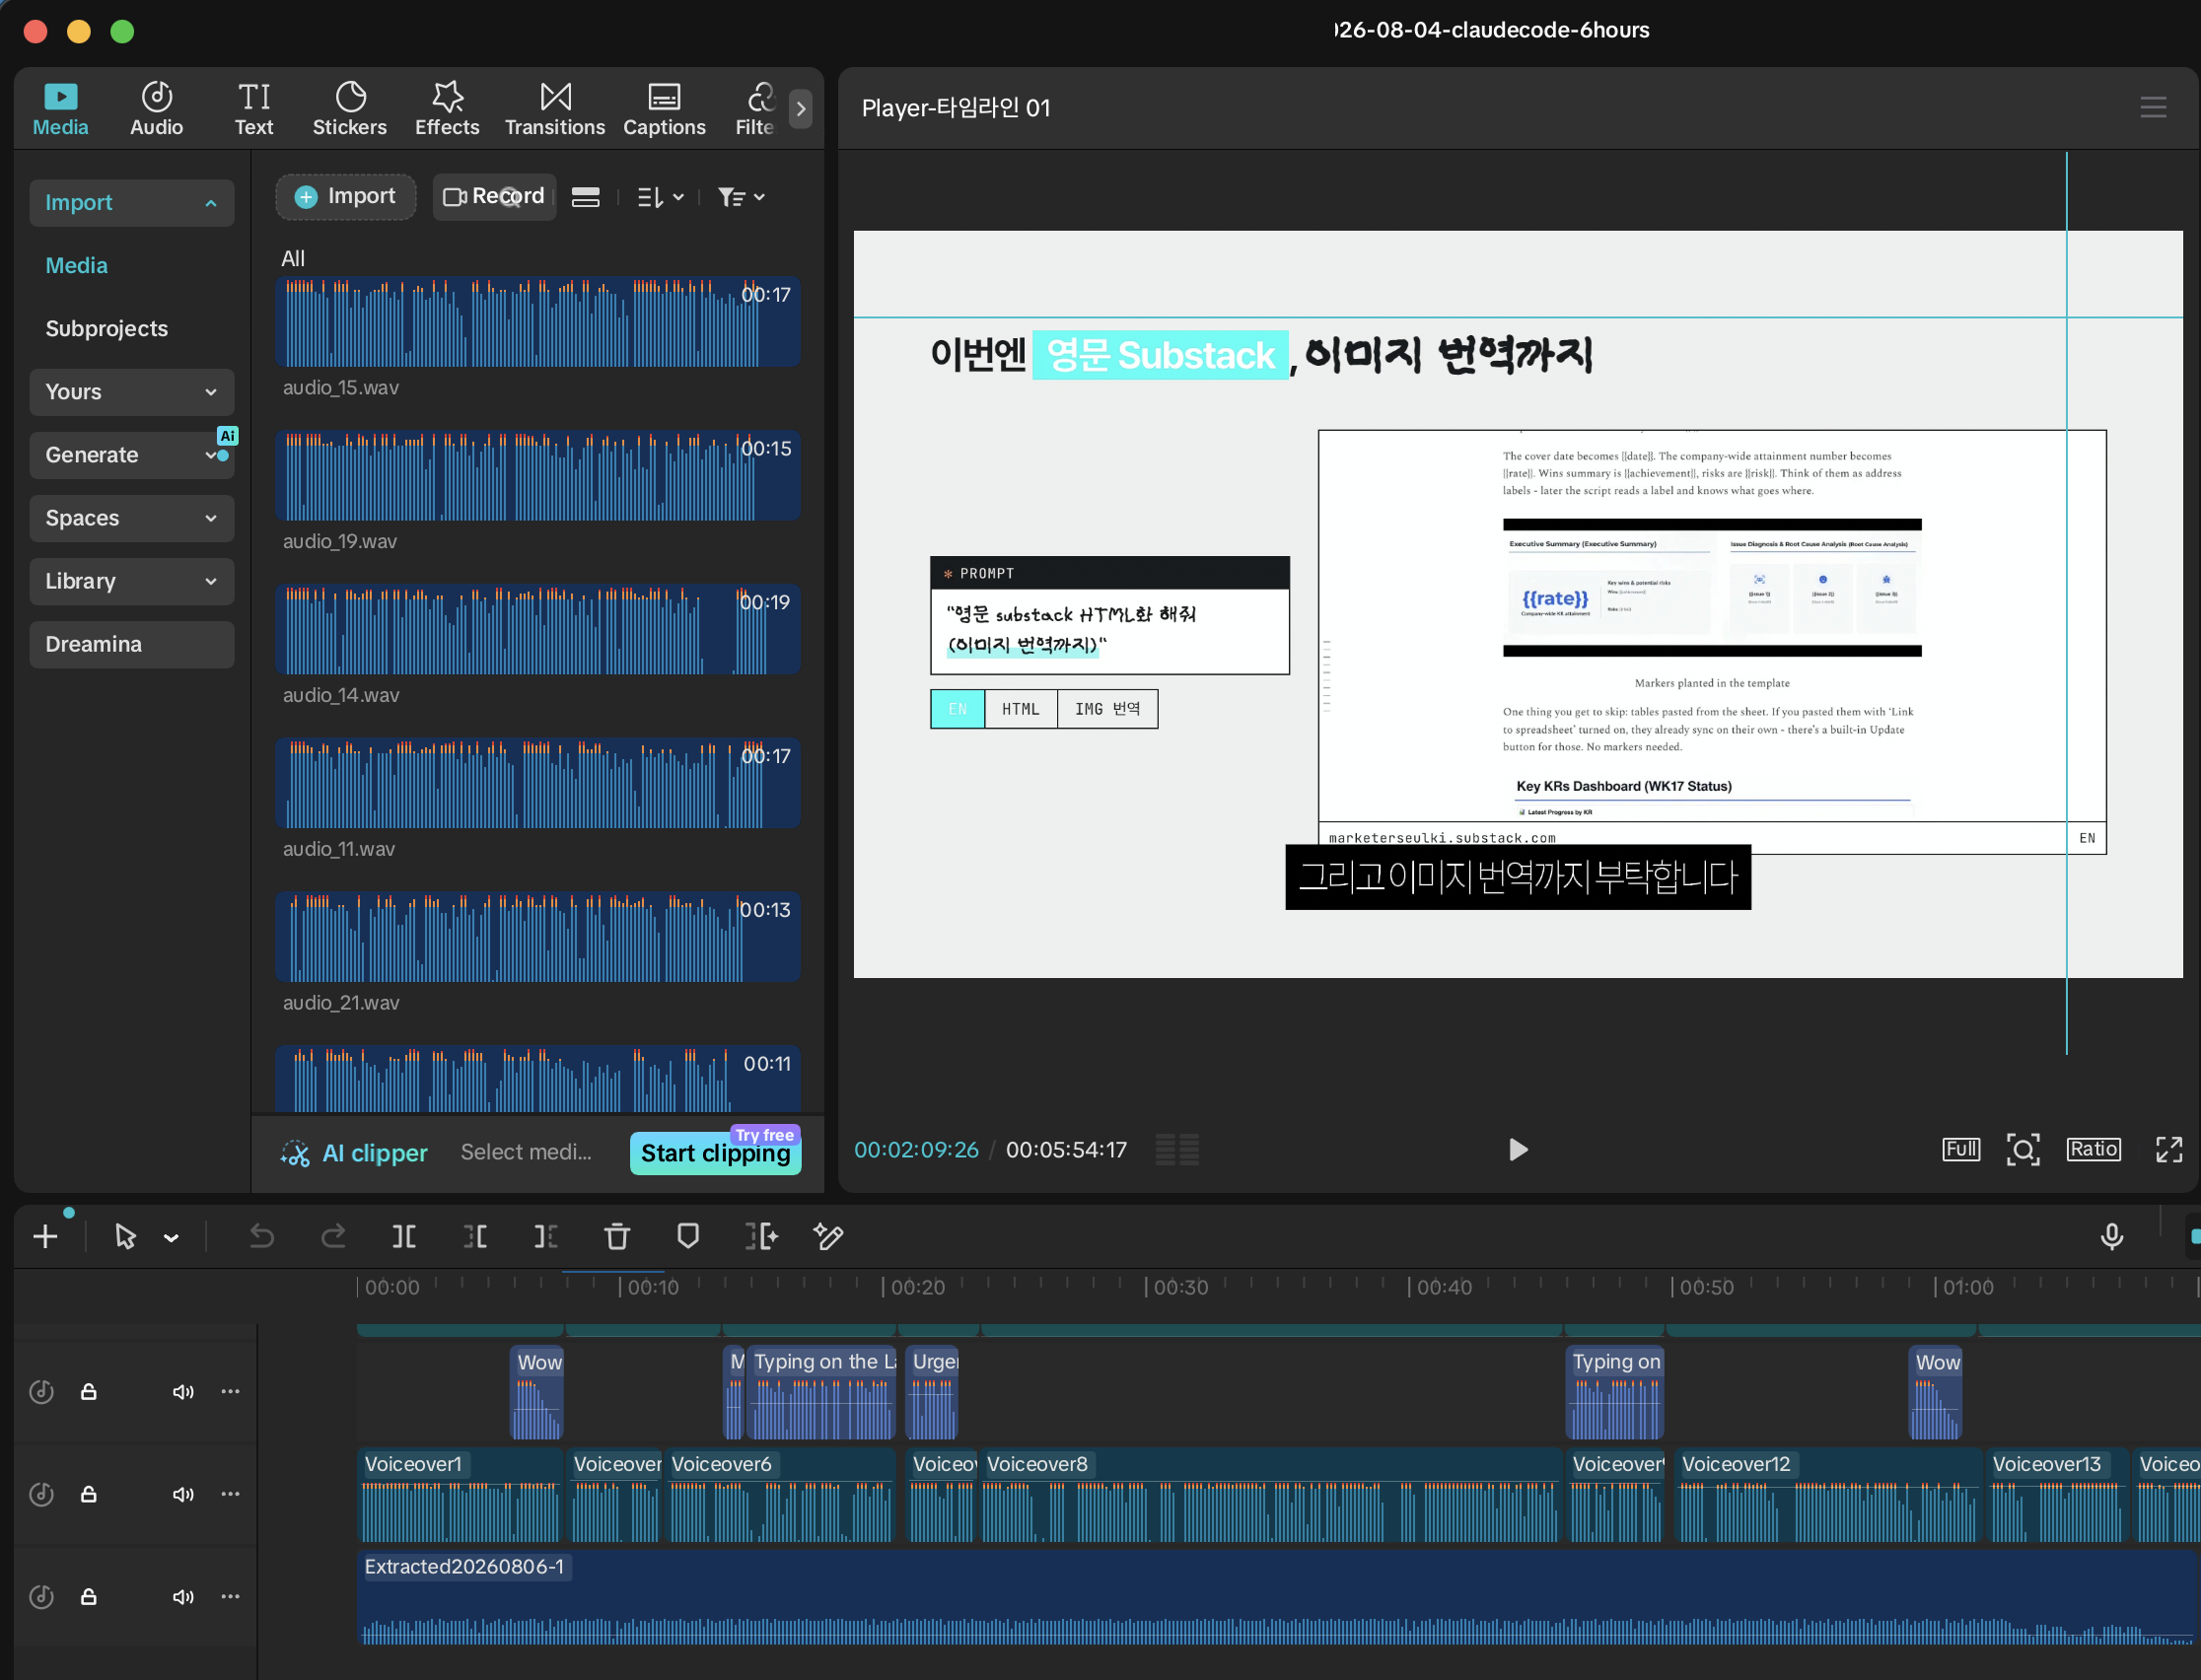
Task: Open more options for the Voiceover track
Action: [230, 1494]
